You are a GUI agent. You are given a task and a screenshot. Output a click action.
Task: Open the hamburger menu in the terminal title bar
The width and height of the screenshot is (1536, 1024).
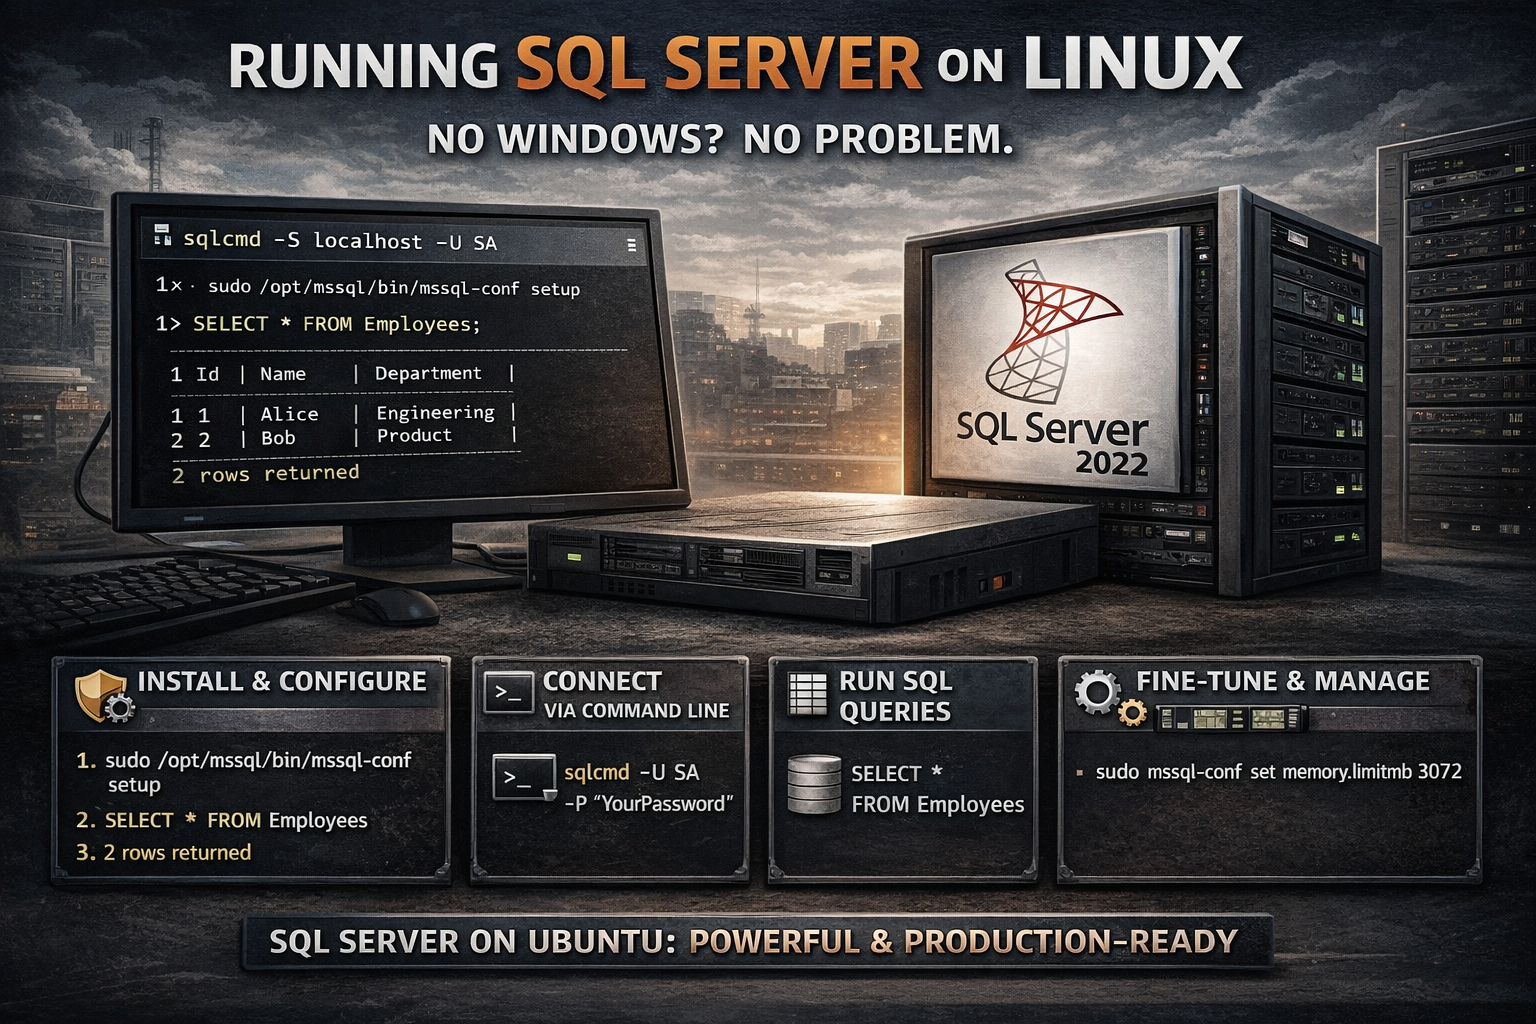631,245
